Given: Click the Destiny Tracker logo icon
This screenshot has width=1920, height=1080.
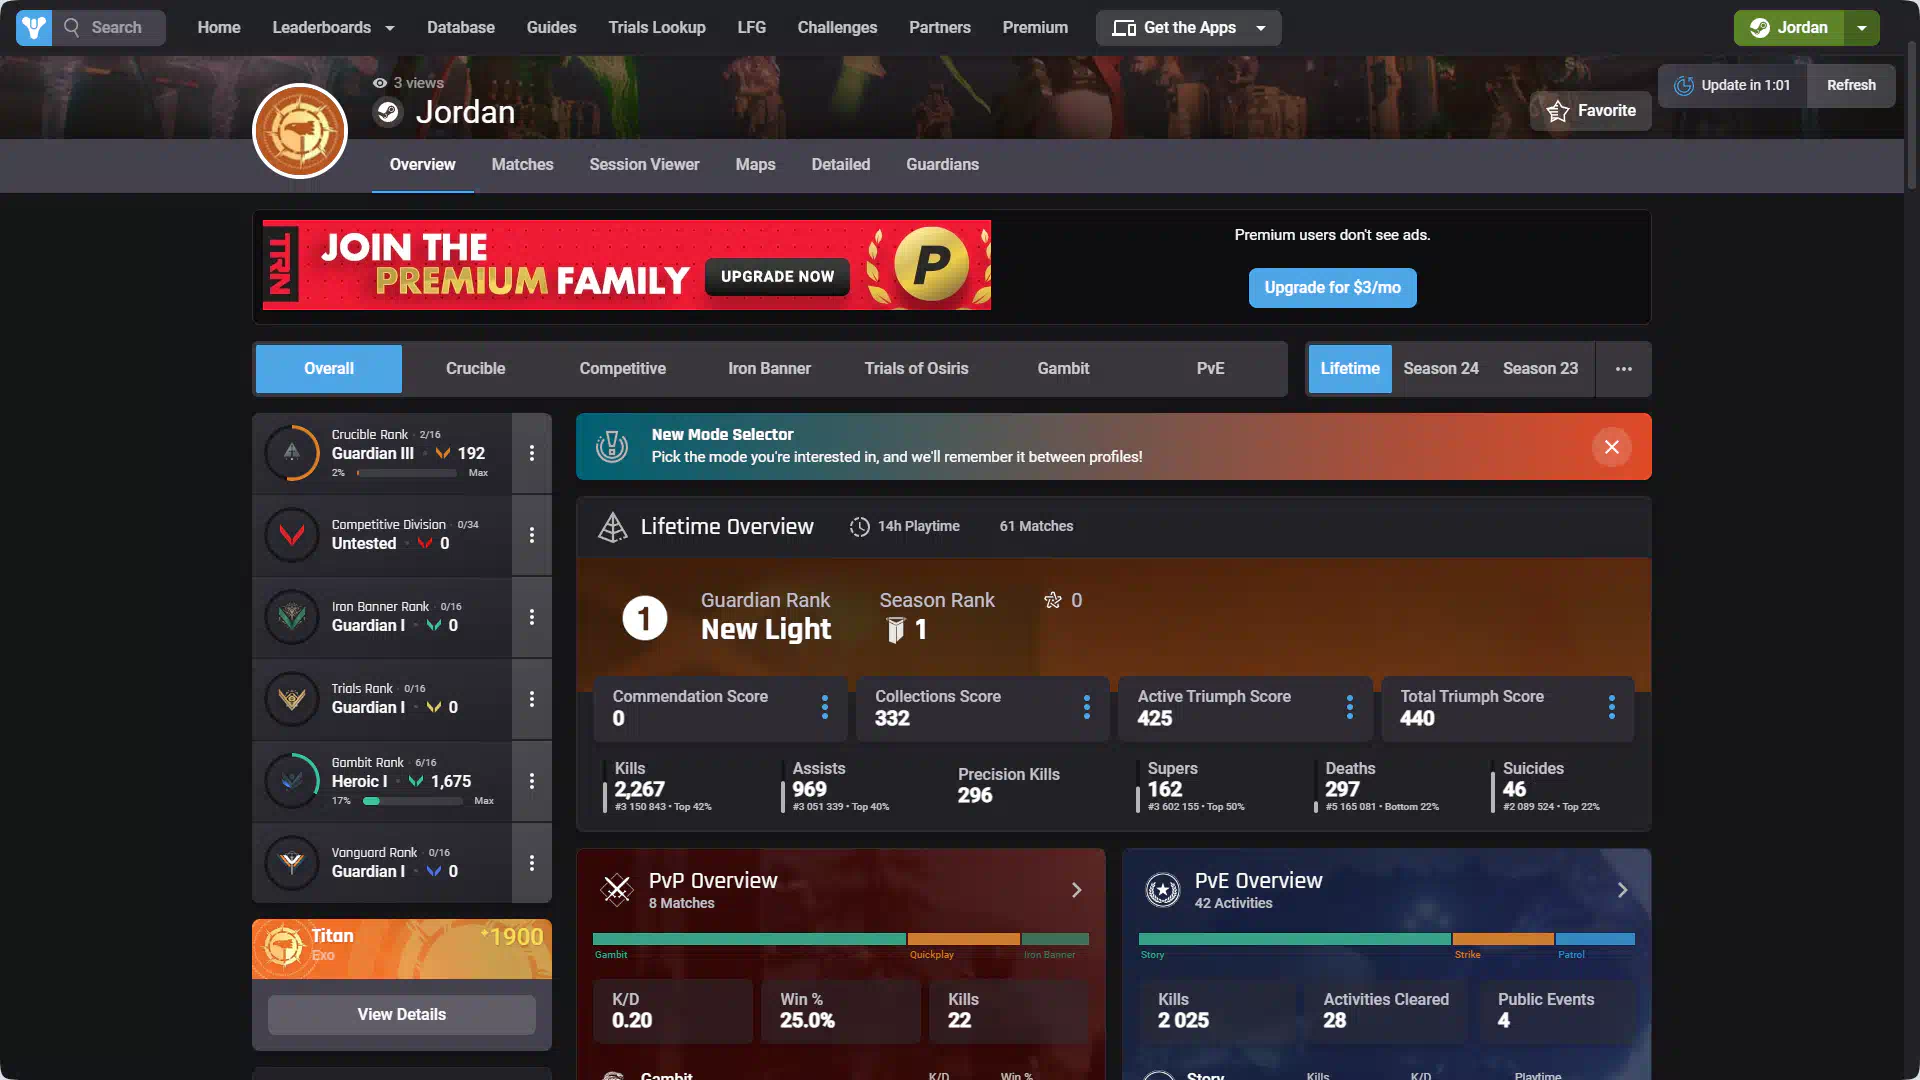Looking at the screenshot, I should pos(34,28).
